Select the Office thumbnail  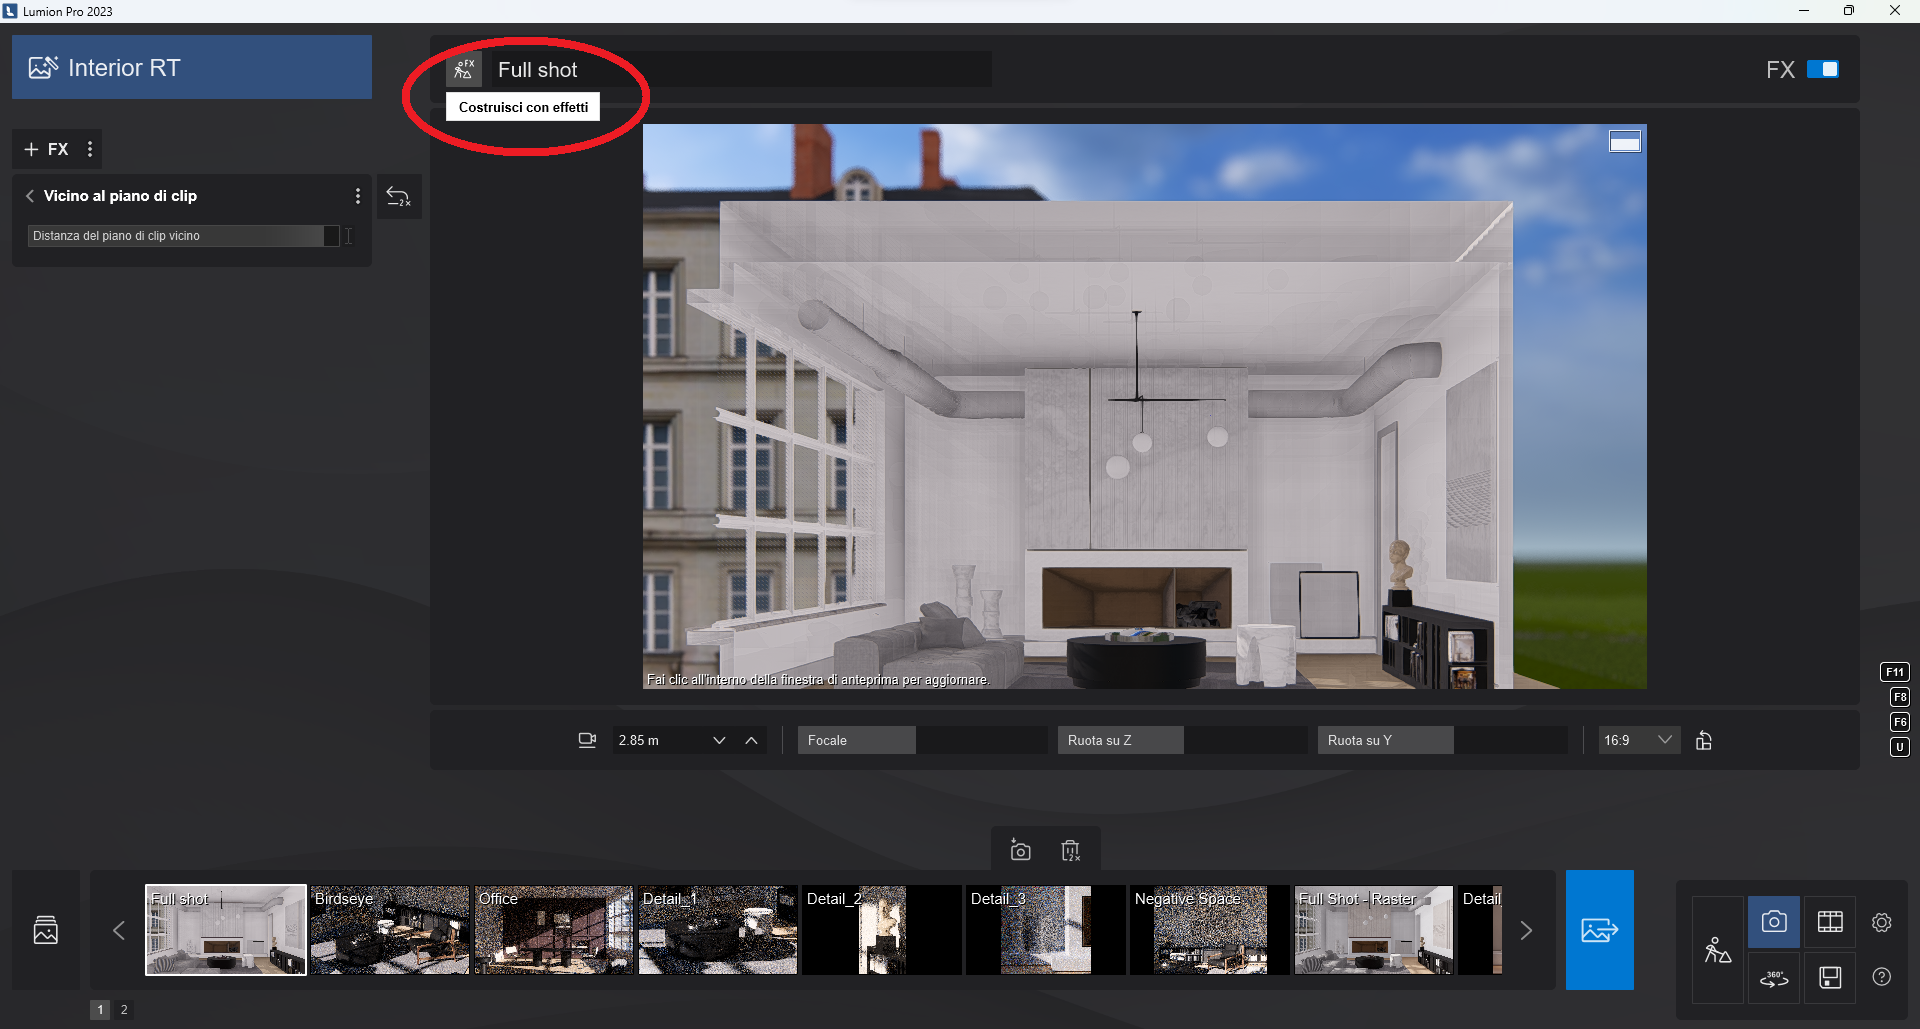point(554,930)
